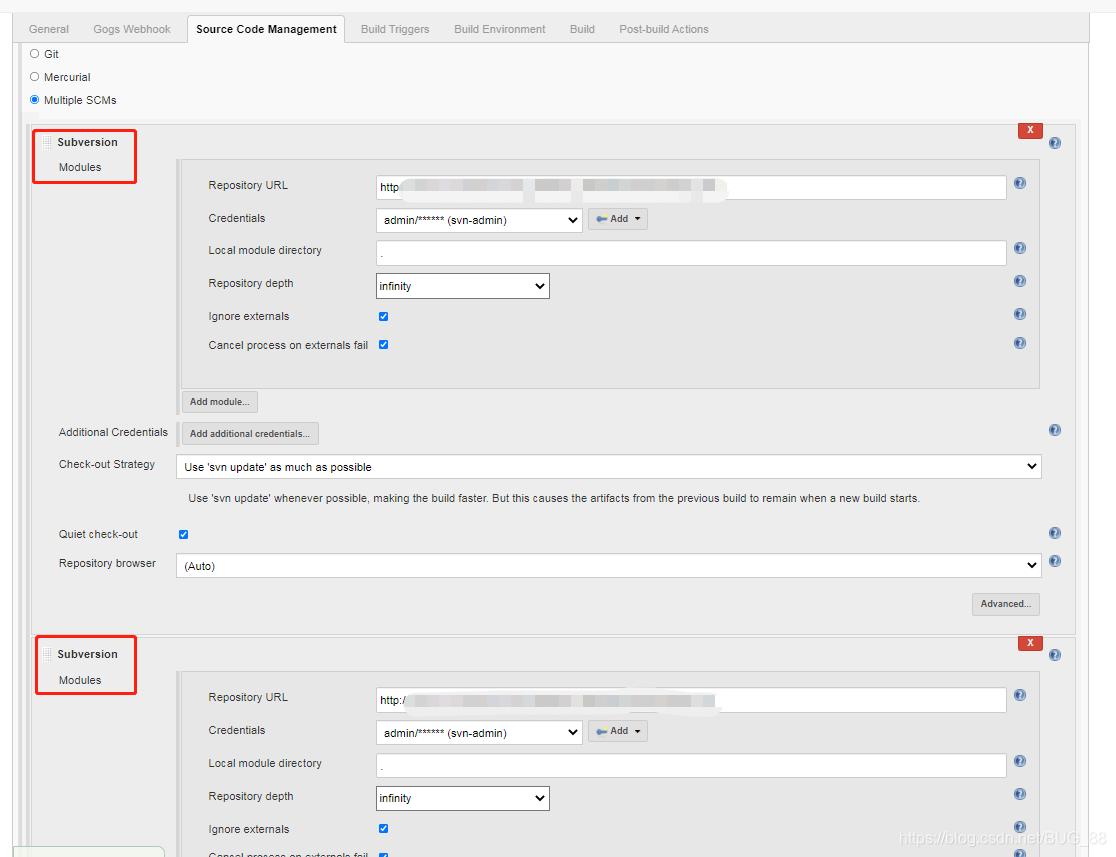1116x857 pixels.
Task: Toggle first Cancel process on externals fail checkbox
Action: [384, 345]
